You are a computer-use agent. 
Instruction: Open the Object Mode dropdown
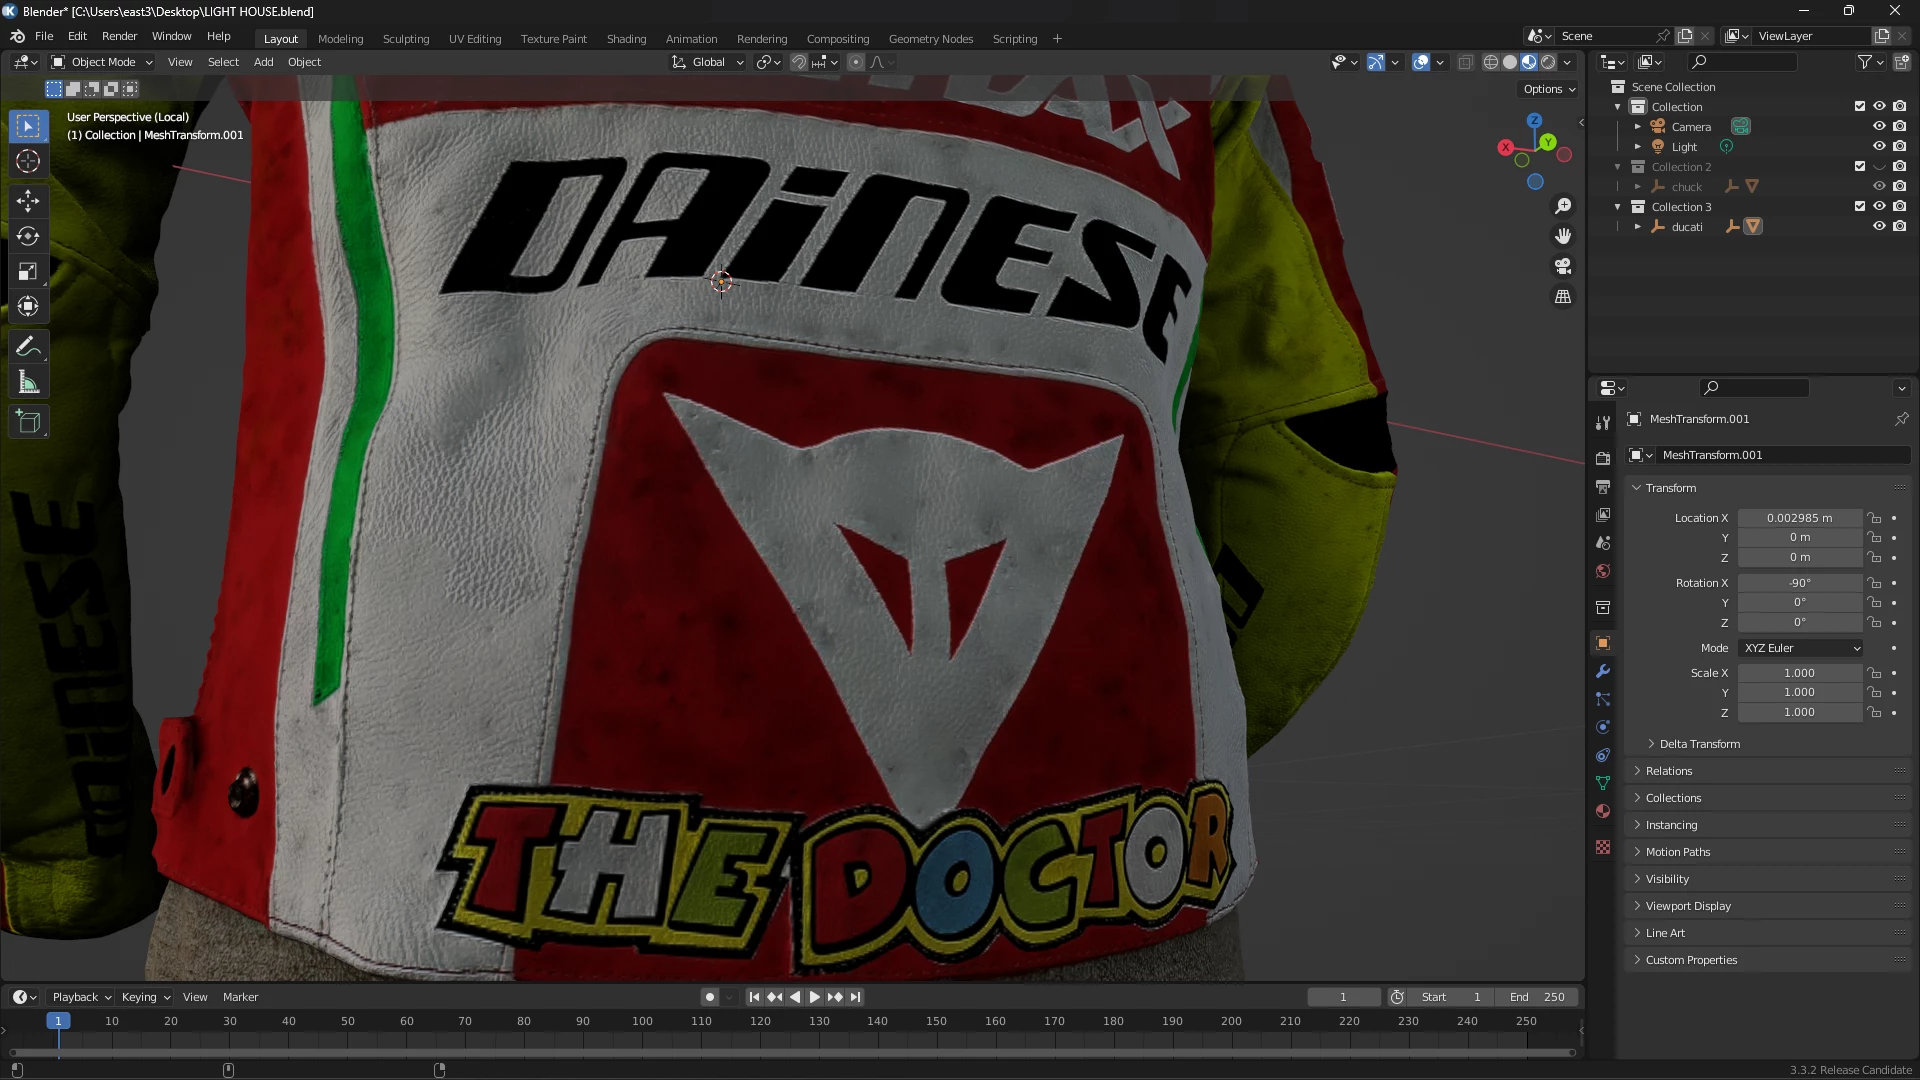tap(103, 62)
